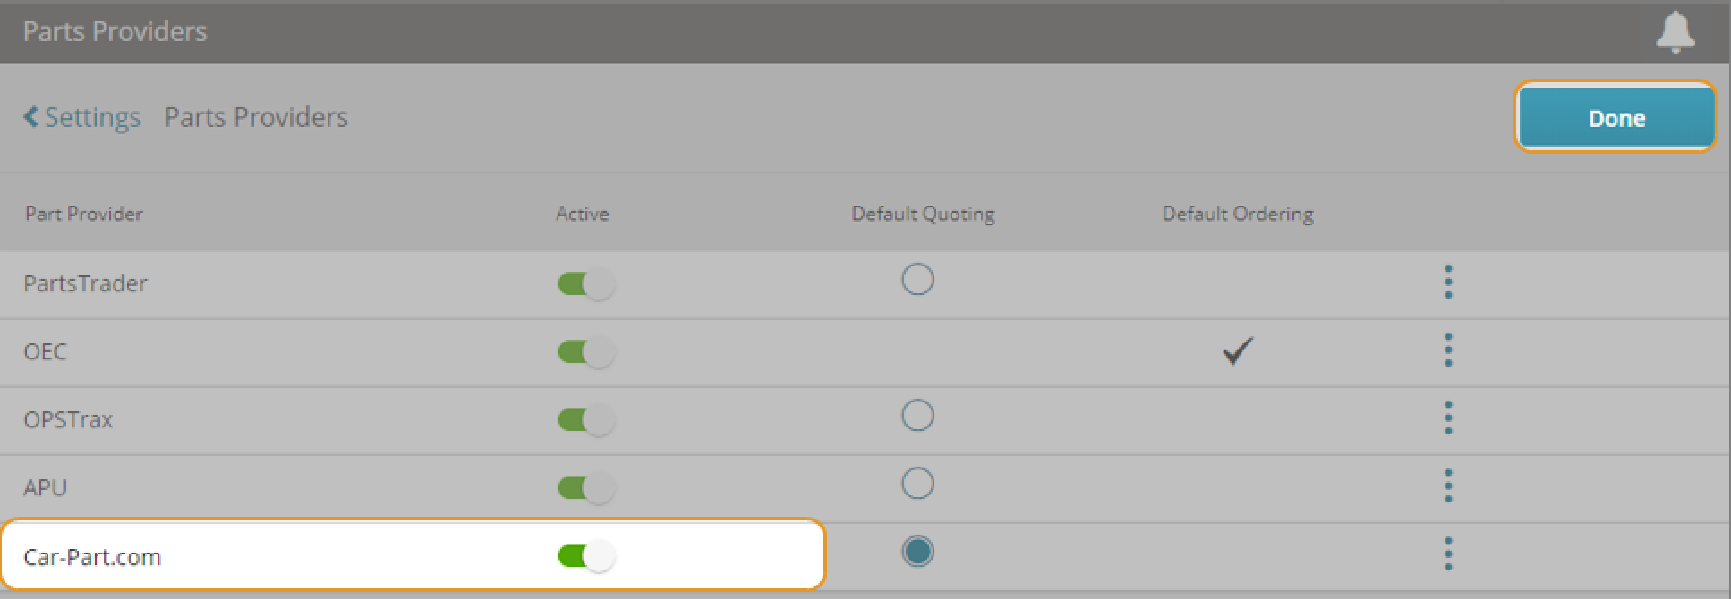This screenshot has height=599, width=1731.
Task: Toggle APU active switch
Action: (x=586, y=488)
